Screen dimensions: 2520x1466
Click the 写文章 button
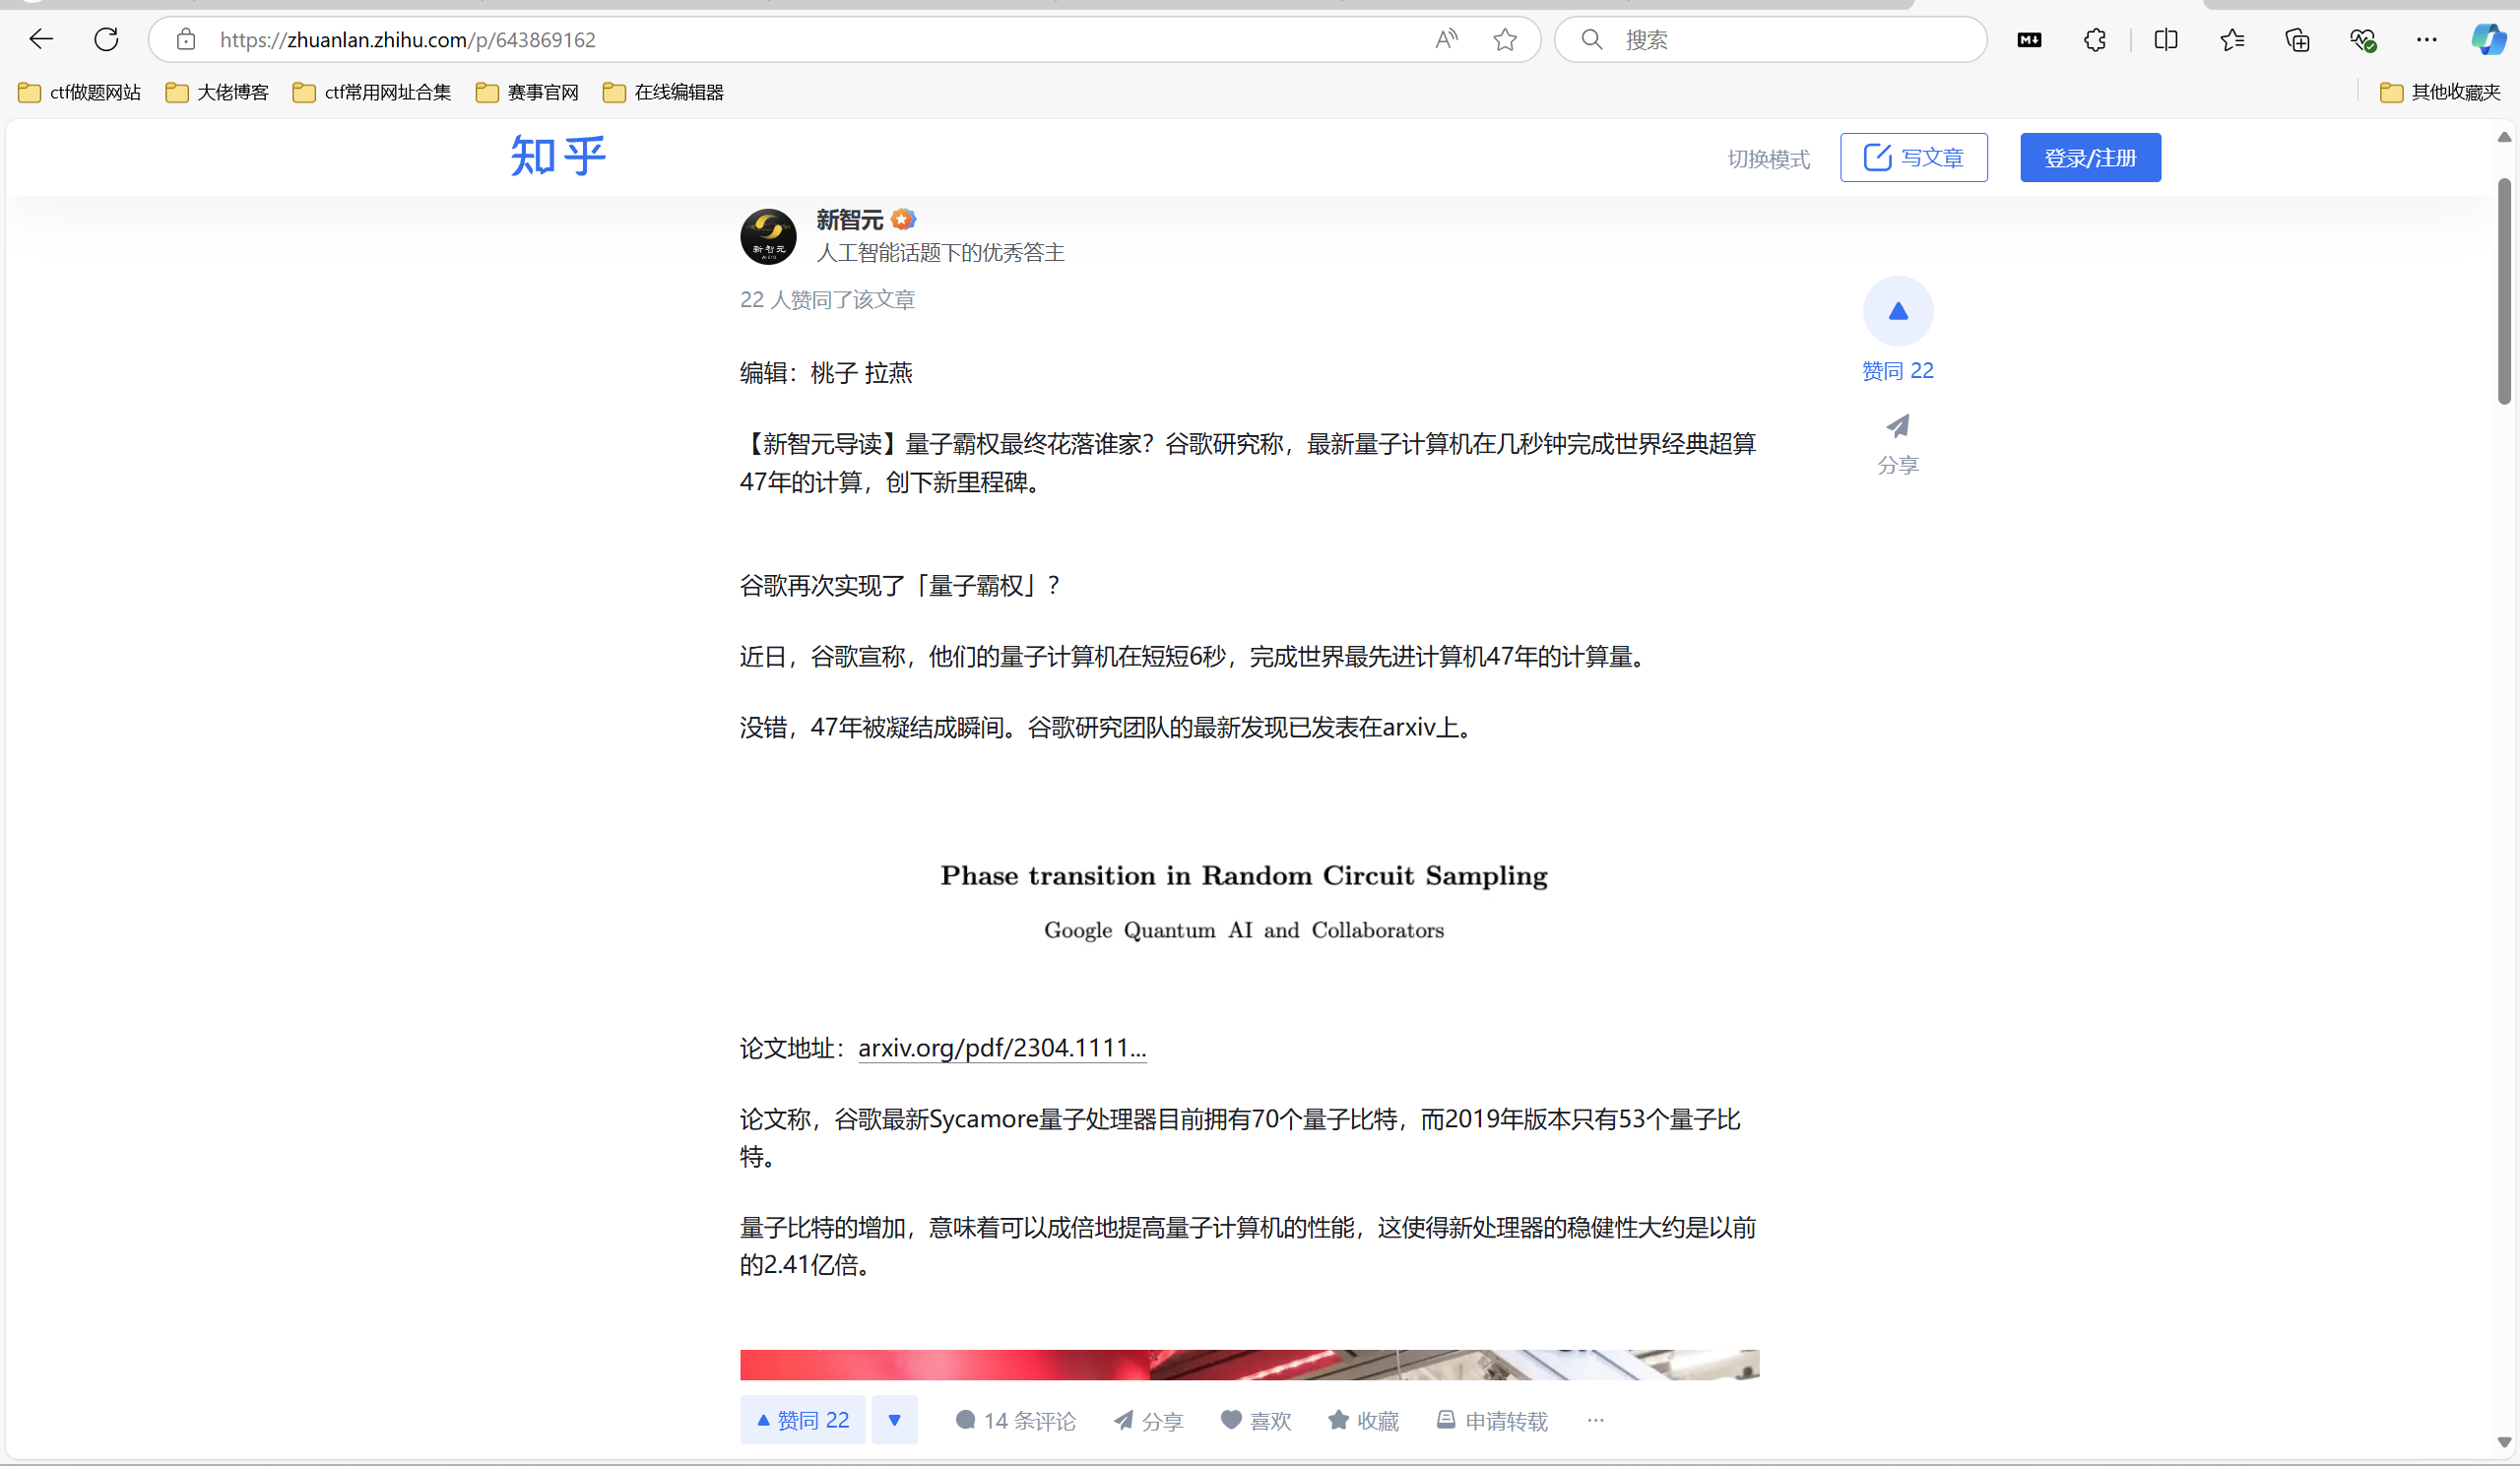point(1913,157)
